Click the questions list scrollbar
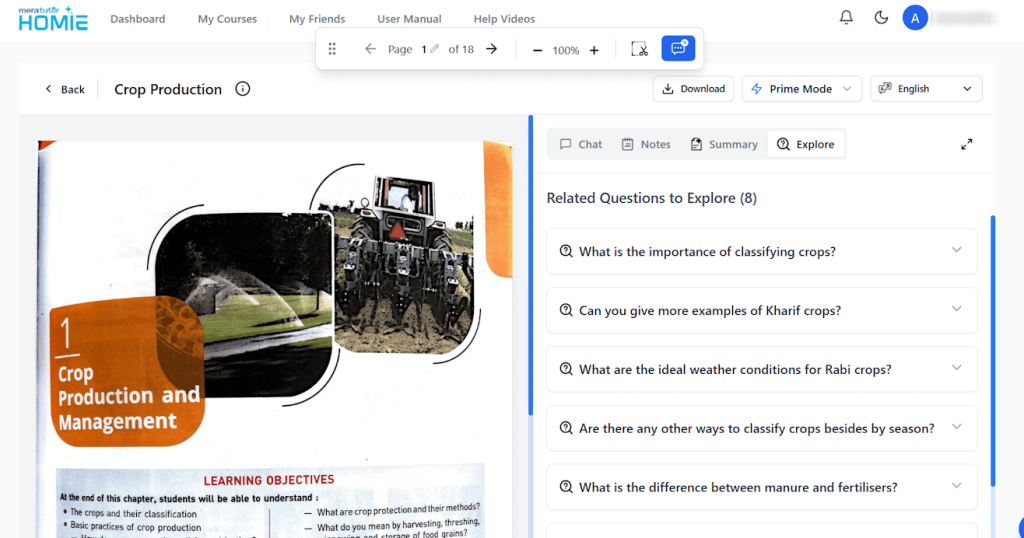Screen dimensions: 1024x538 click(993, 351)
